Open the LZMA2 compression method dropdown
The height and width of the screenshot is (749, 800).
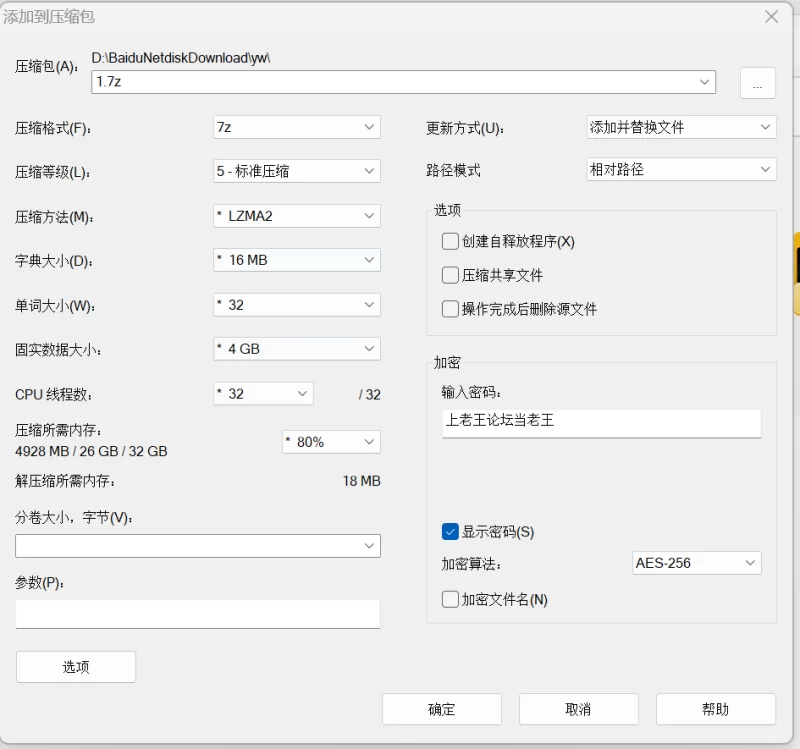[x=297, y=216]
